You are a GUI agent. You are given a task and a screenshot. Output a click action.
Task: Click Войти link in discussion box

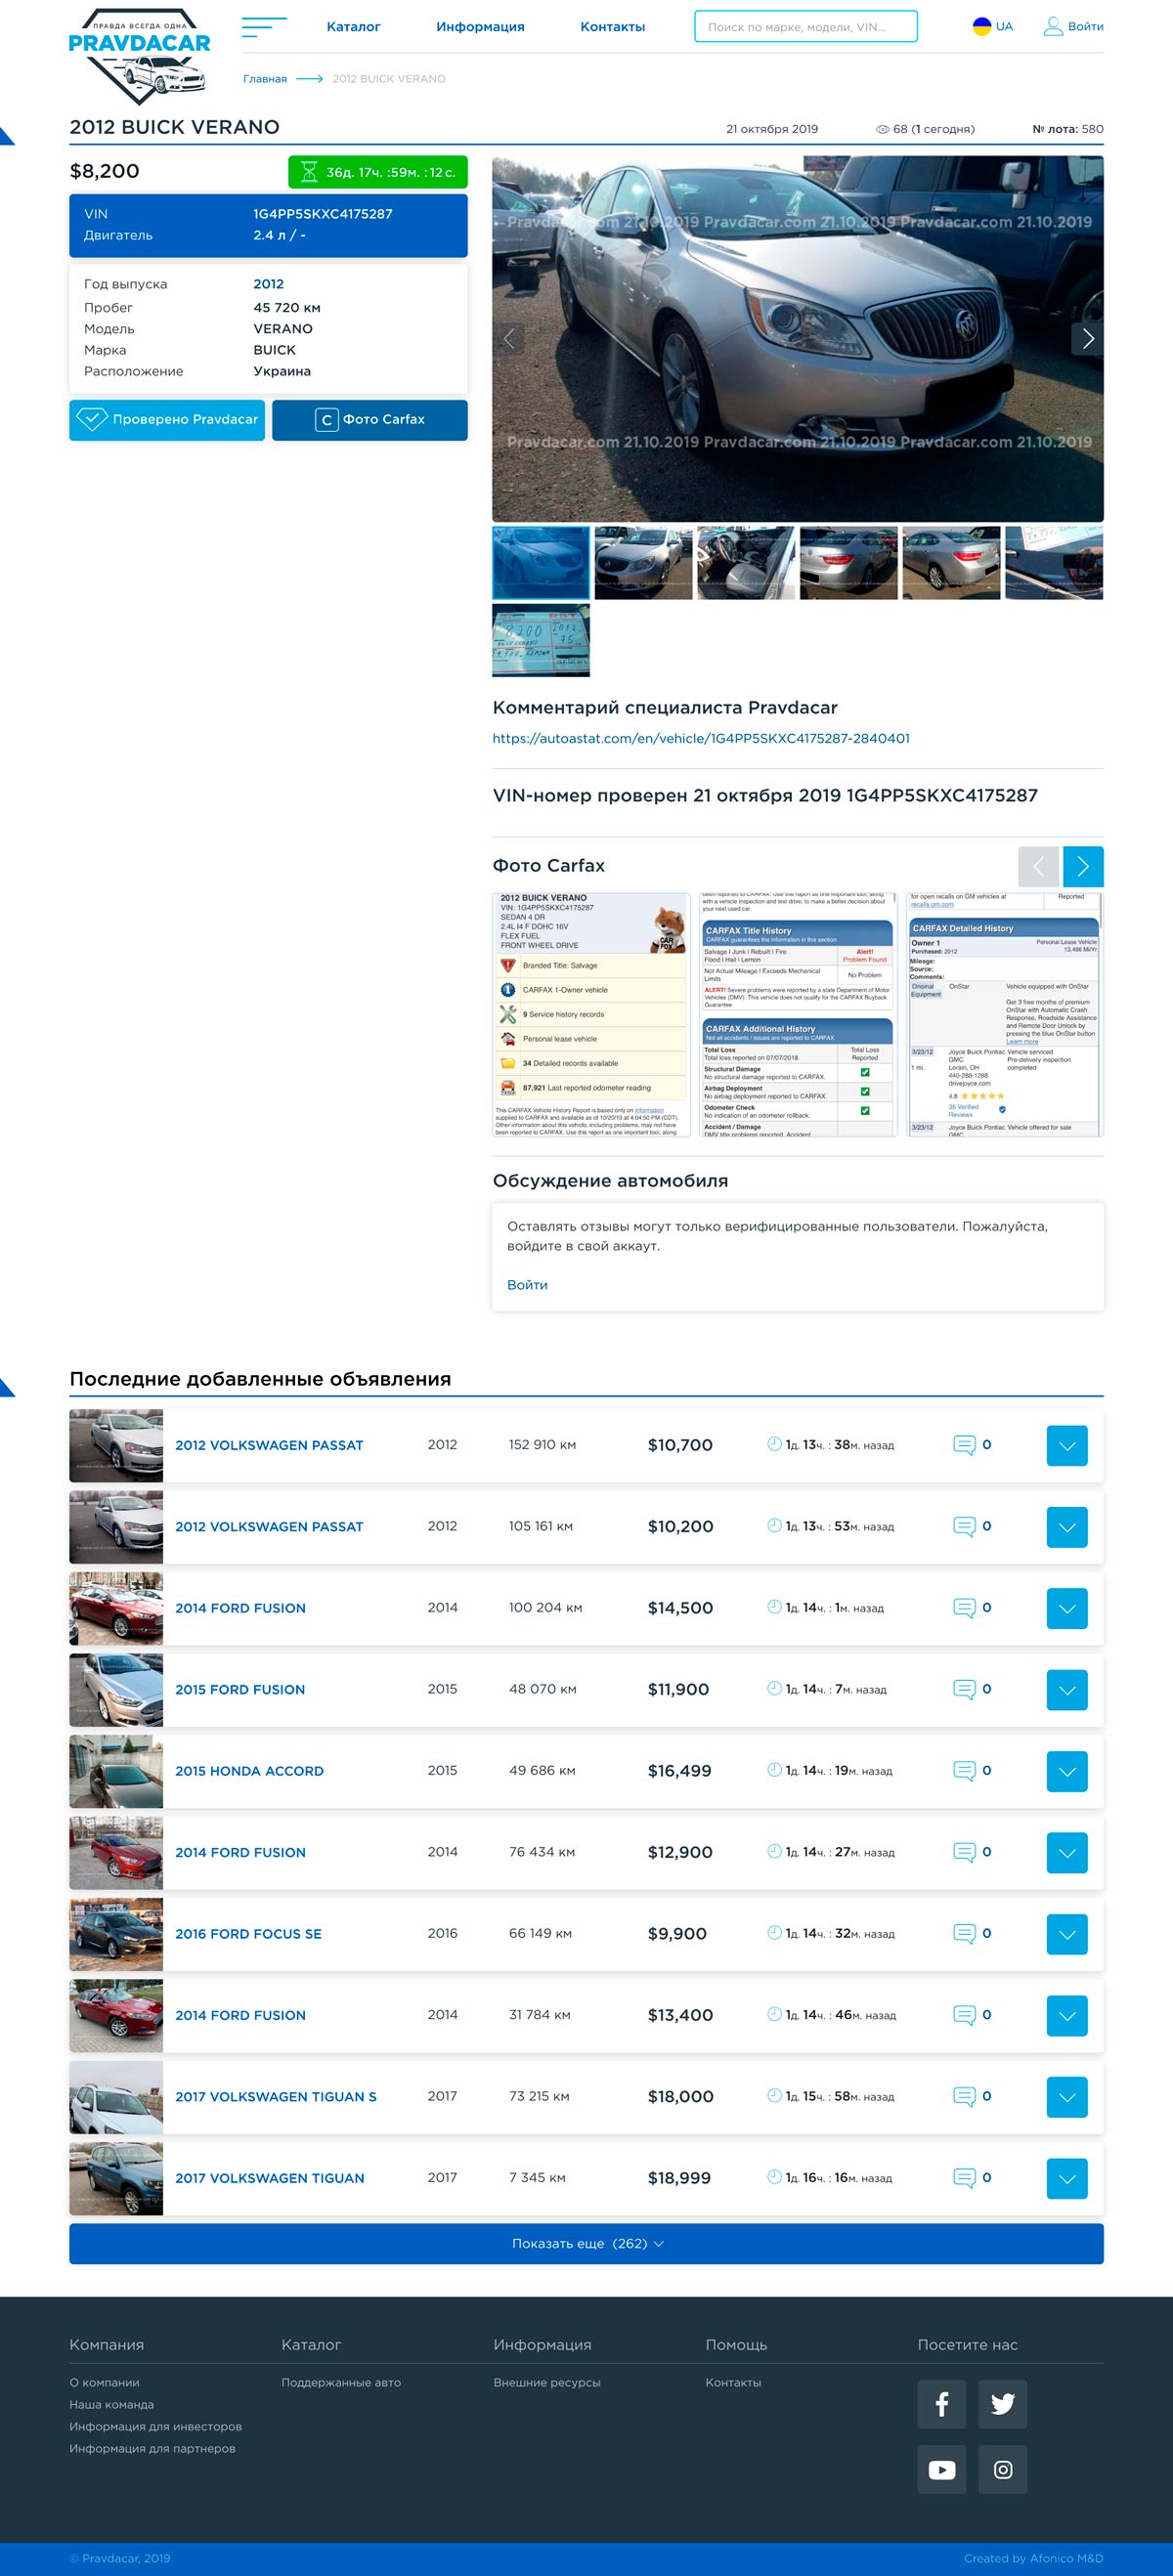coord(527,1285)
